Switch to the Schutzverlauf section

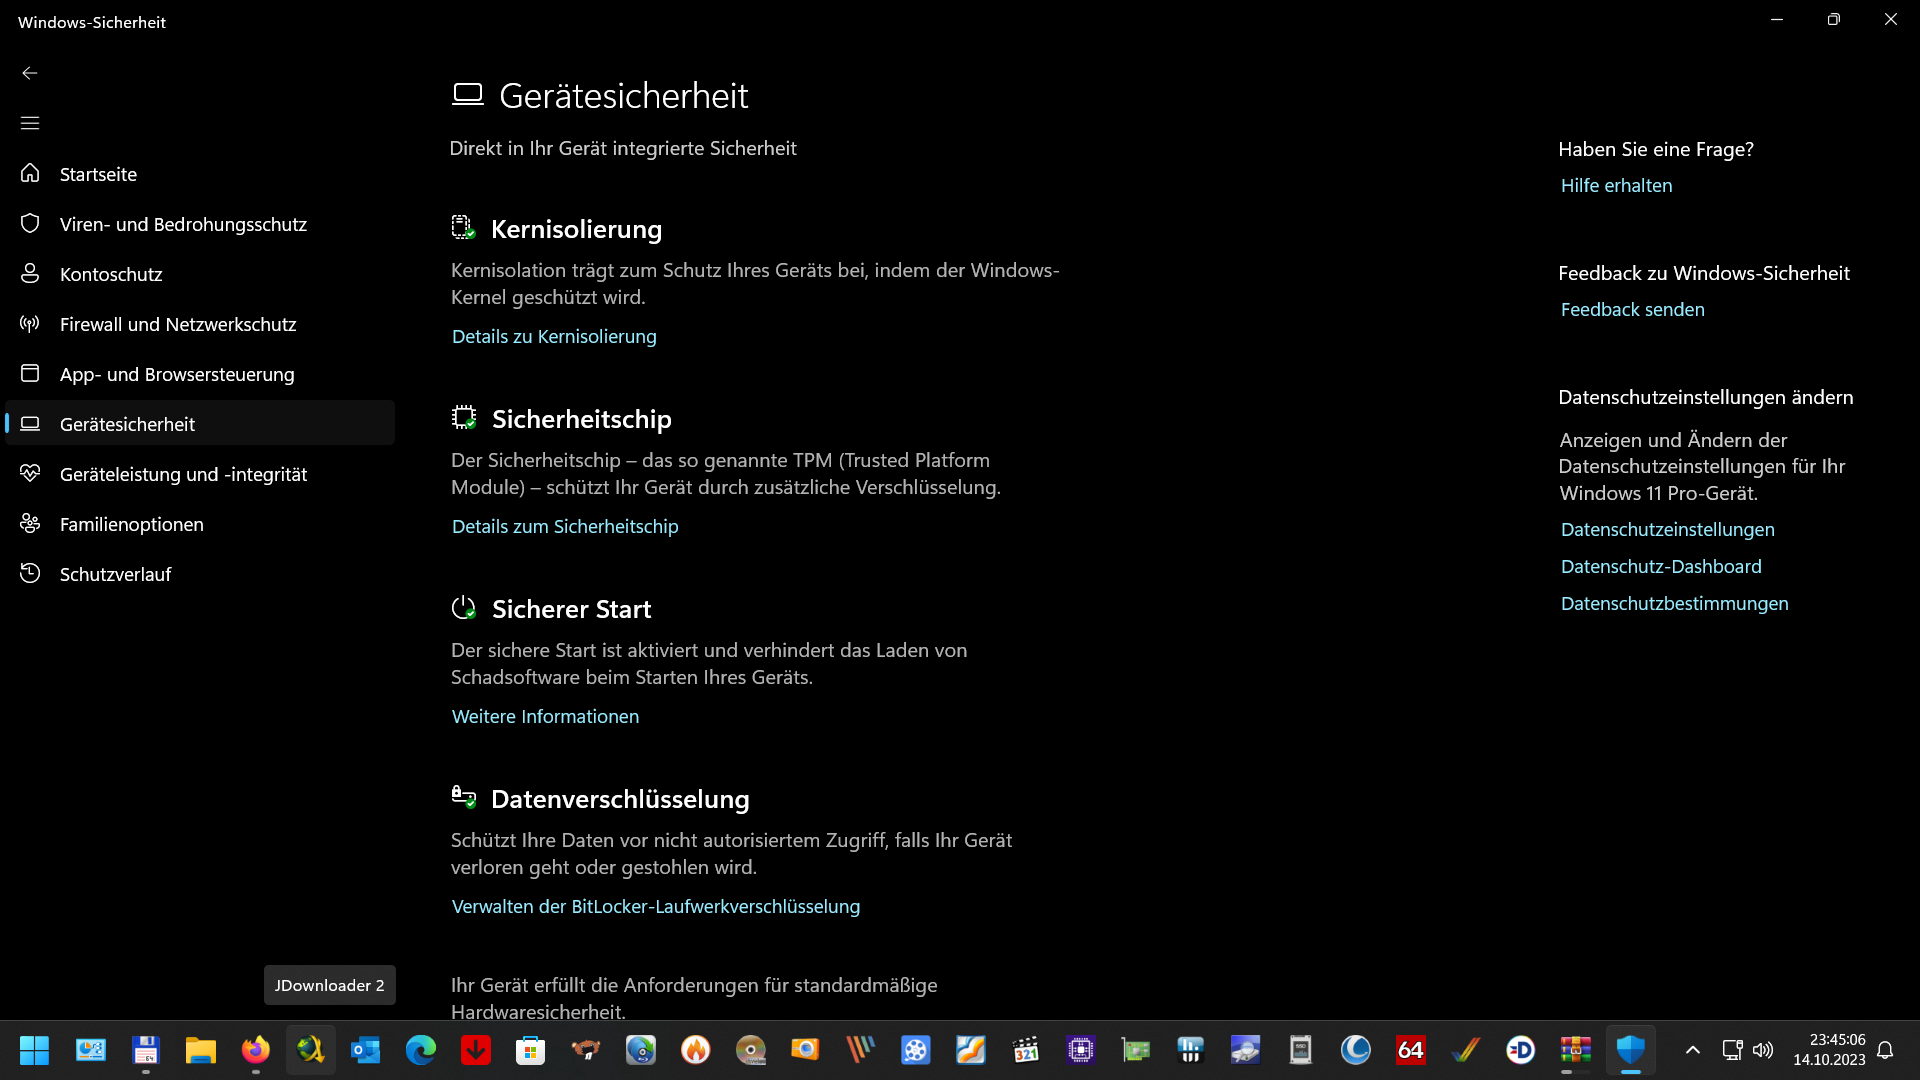point(114,573)
